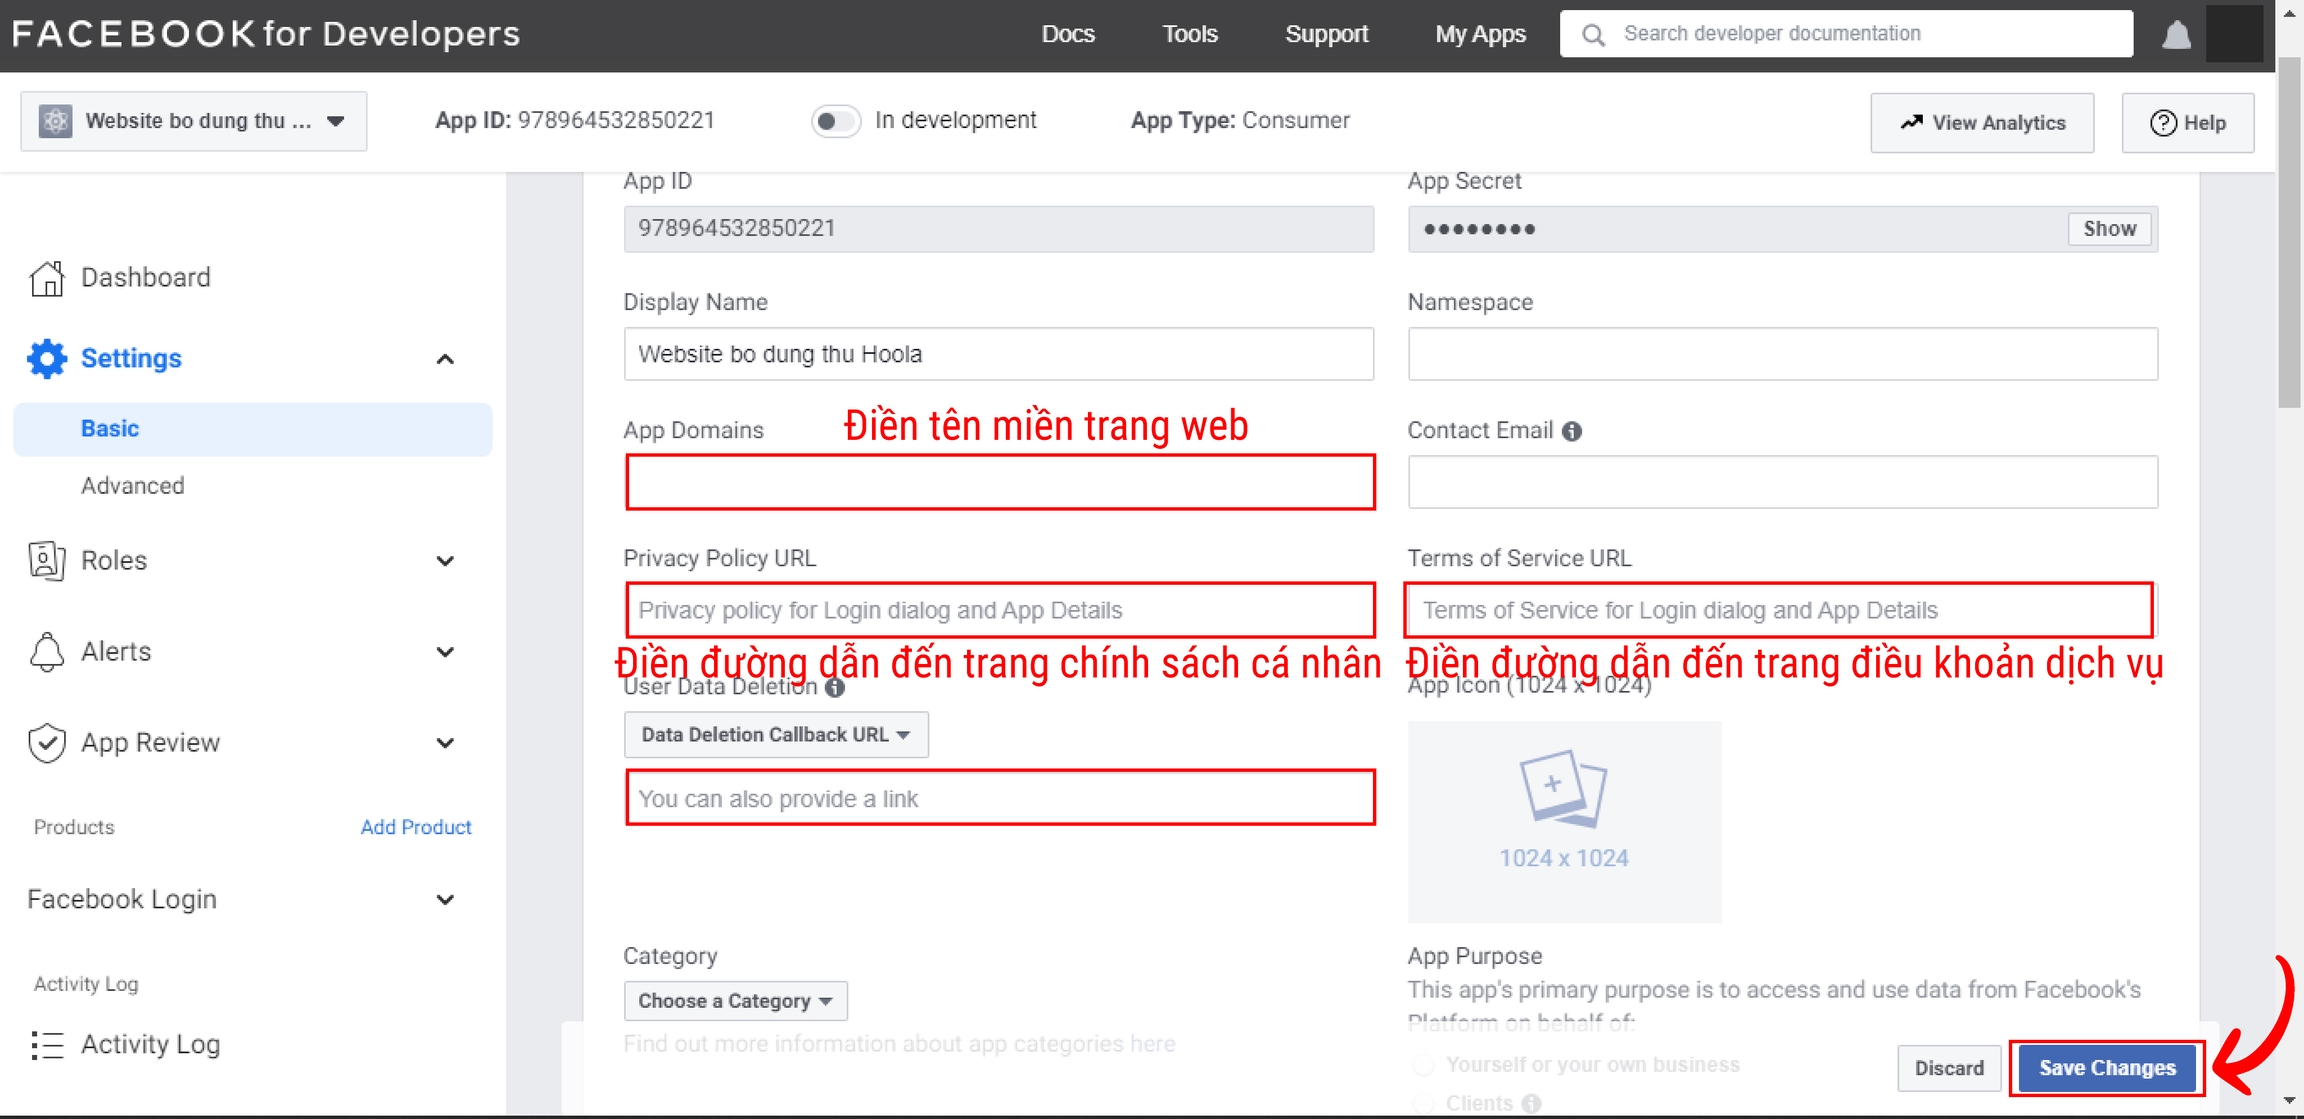2304x1119 pixels.
Task: Select Yourself or your own business radio
Action: pyautogui.click(x=1422, y=1065)
